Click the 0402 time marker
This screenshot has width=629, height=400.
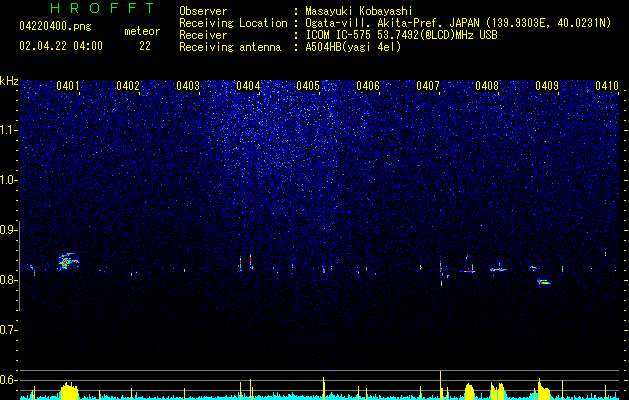click(128, 86)
